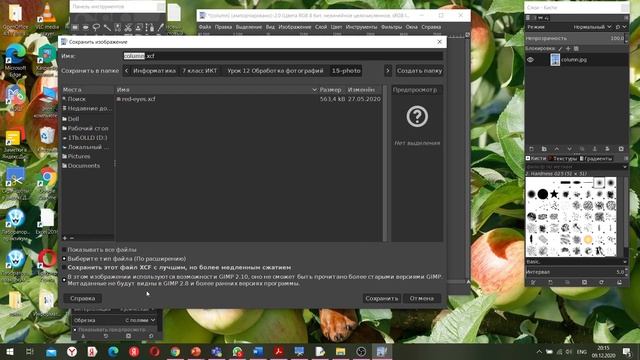
Task: Go to Информатика folder in path bar
Action: [154, 71]
